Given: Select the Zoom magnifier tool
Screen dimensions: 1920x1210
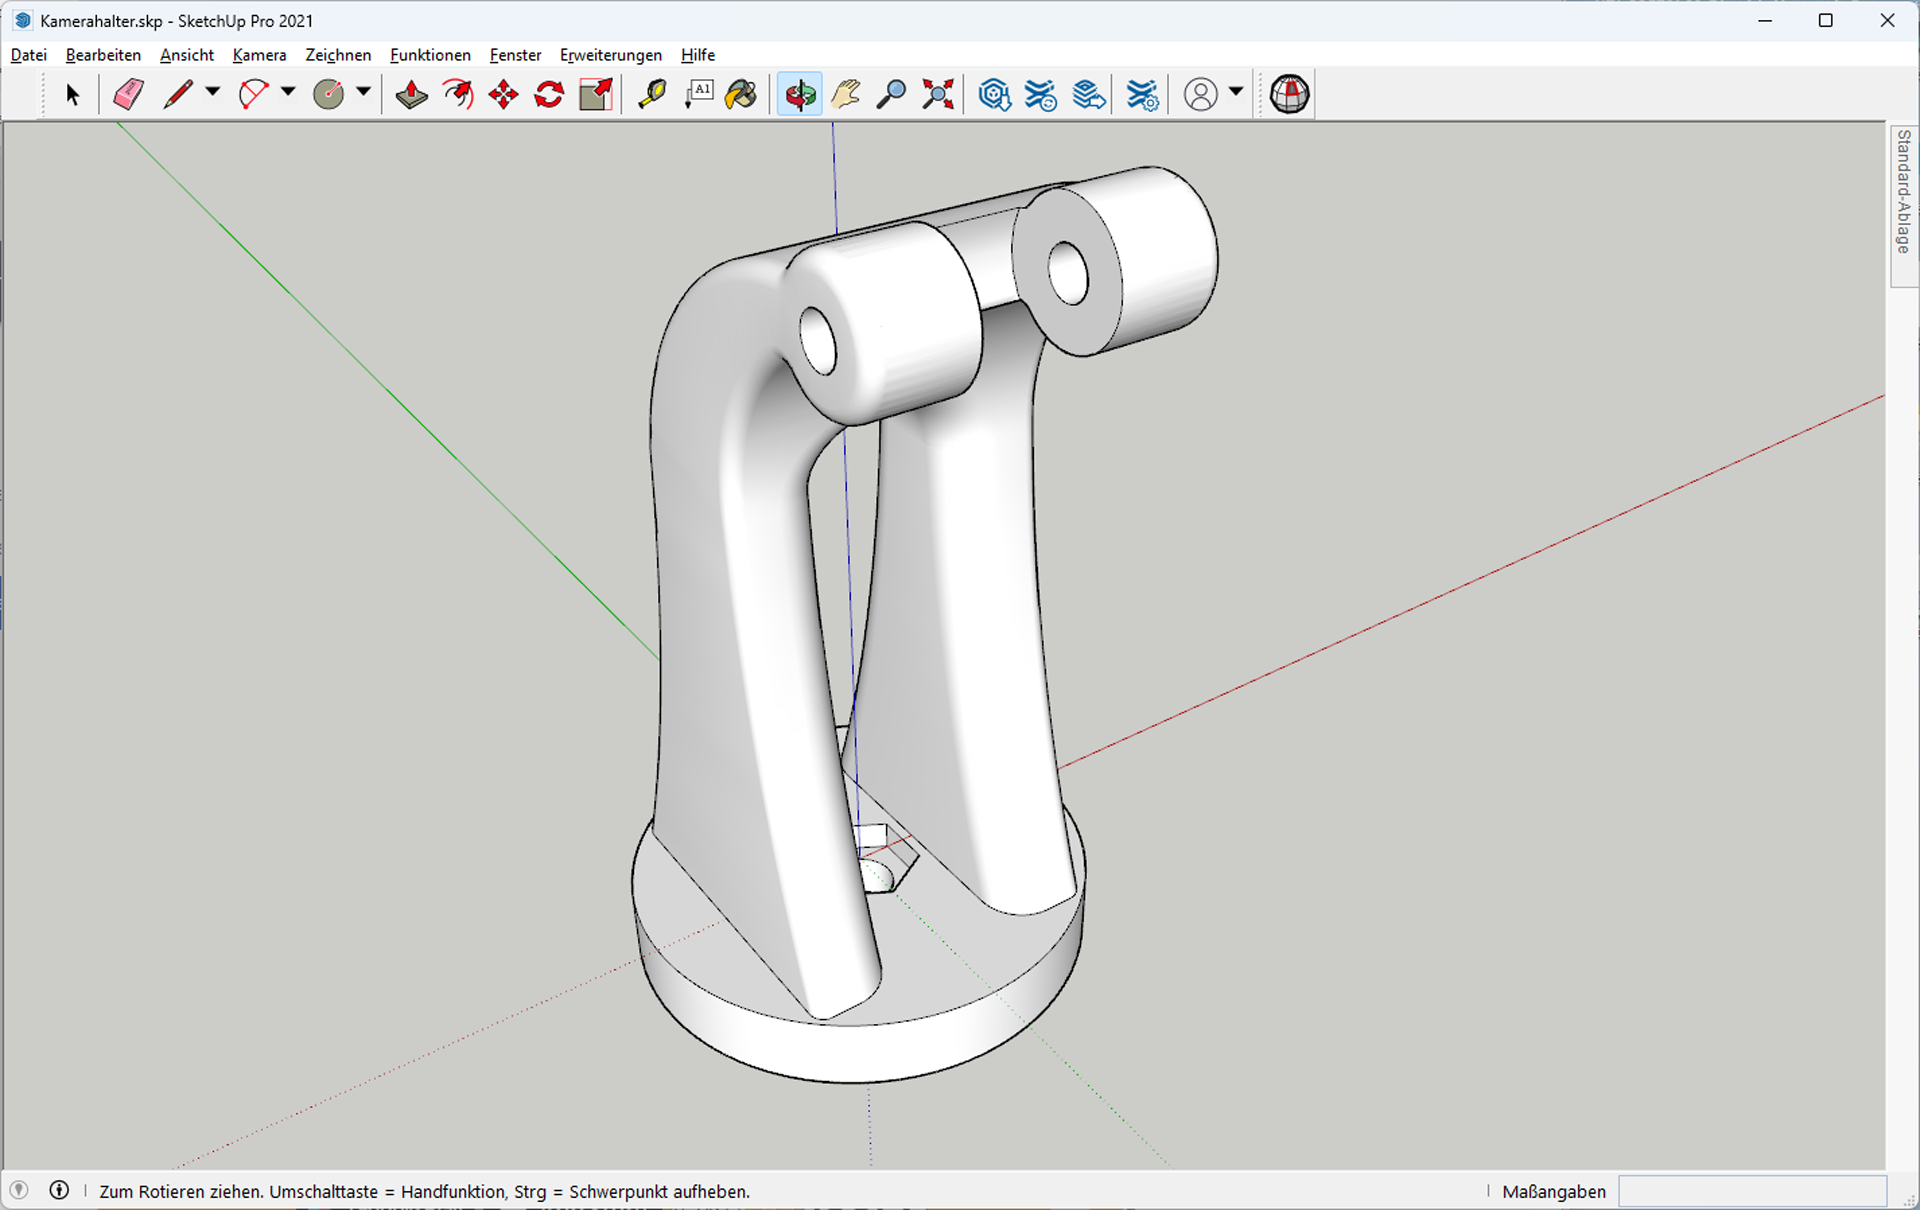Looking at the screenshot, I should click(891, 95).
